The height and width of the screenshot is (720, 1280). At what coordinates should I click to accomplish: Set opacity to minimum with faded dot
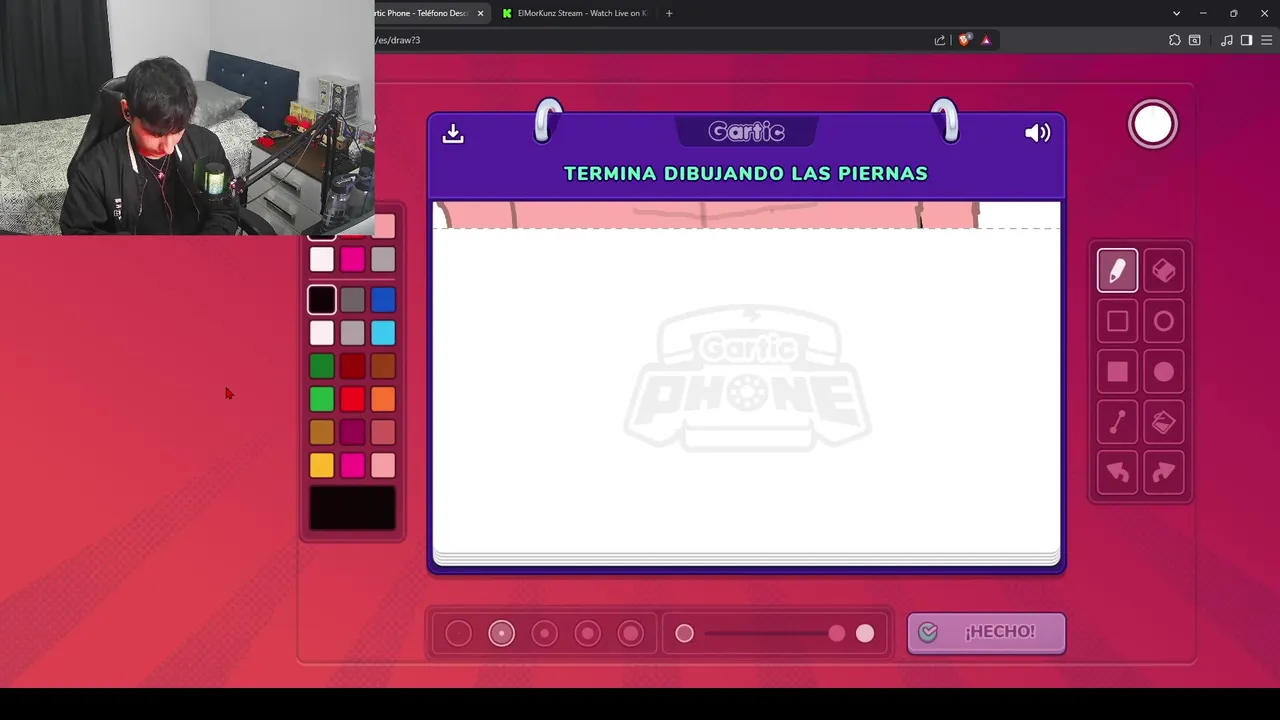684,633
